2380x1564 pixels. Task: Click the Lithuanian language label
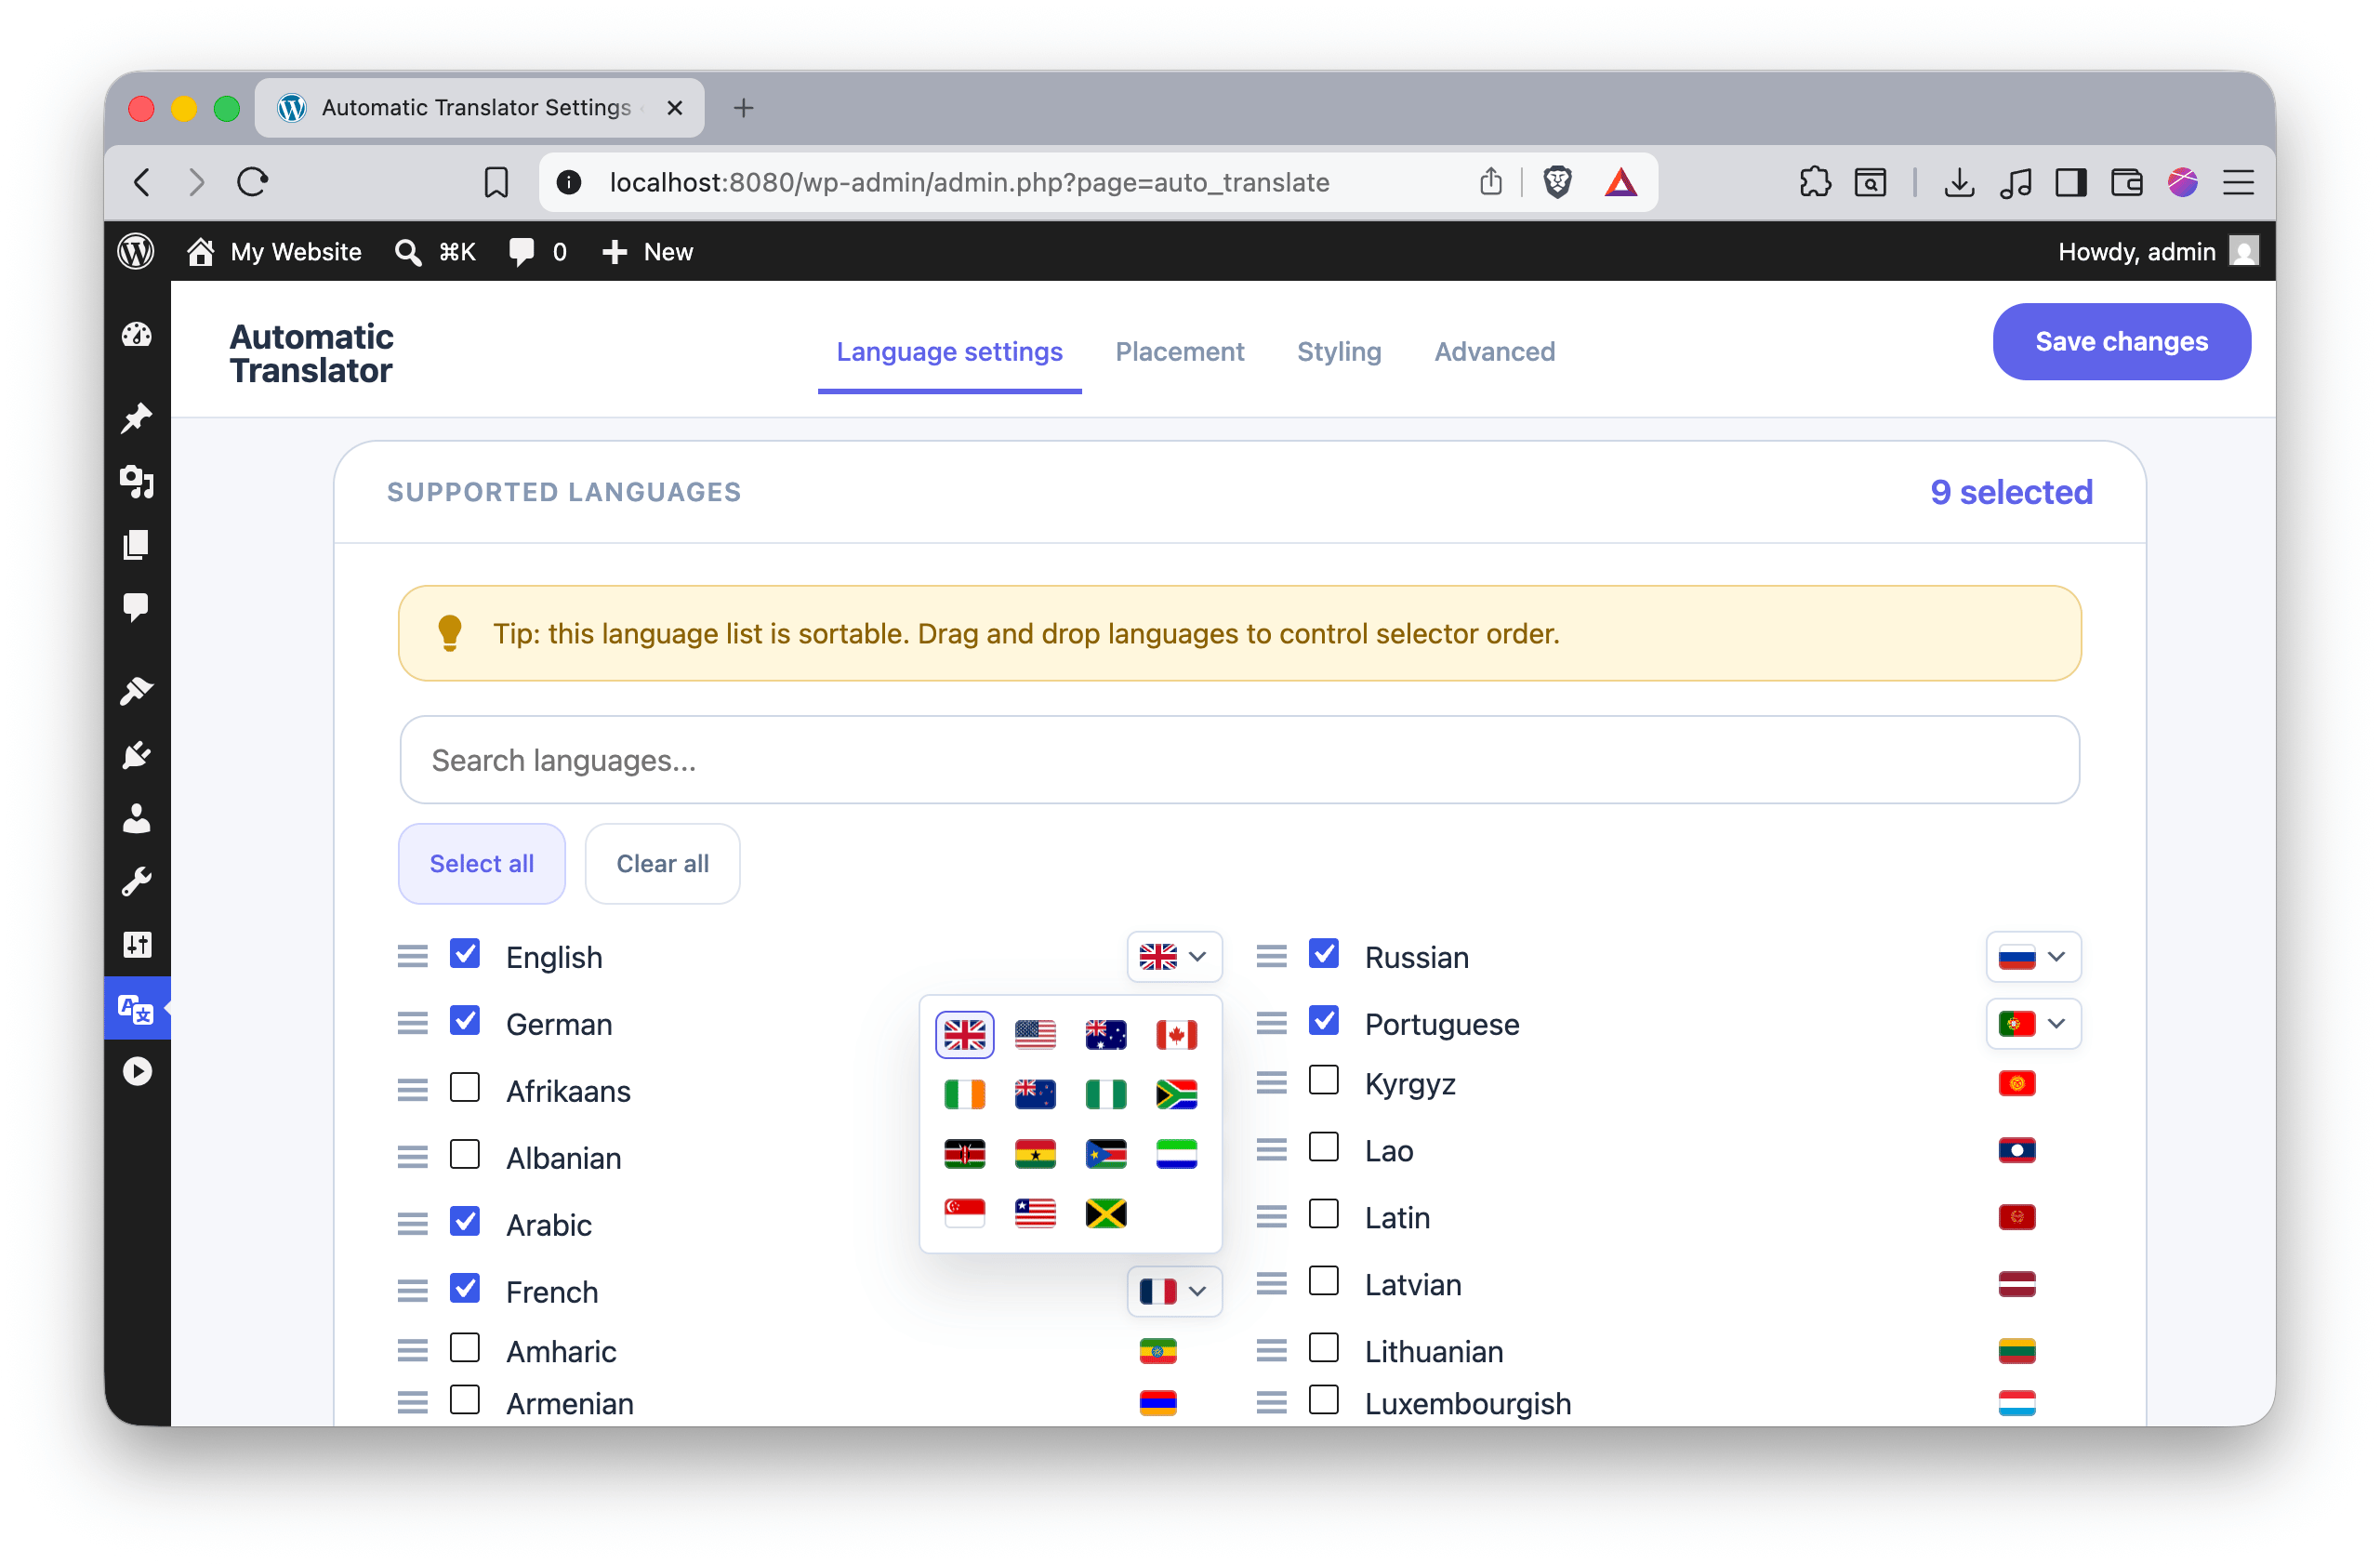(x=1433, y=1352)
